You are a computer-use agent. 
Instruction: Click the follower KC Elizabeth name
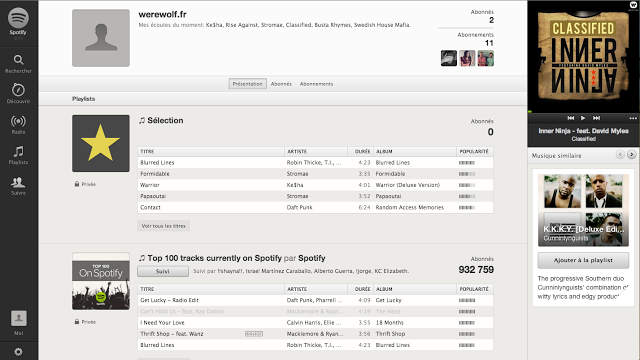[x=391, y=271]
